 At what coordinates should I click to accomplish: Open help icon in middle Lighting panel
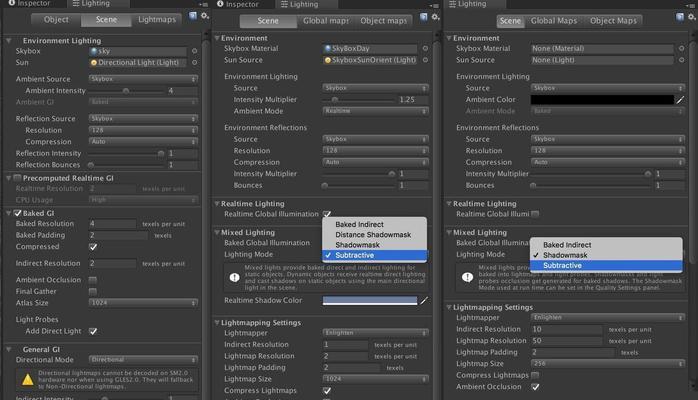(424, 17)
